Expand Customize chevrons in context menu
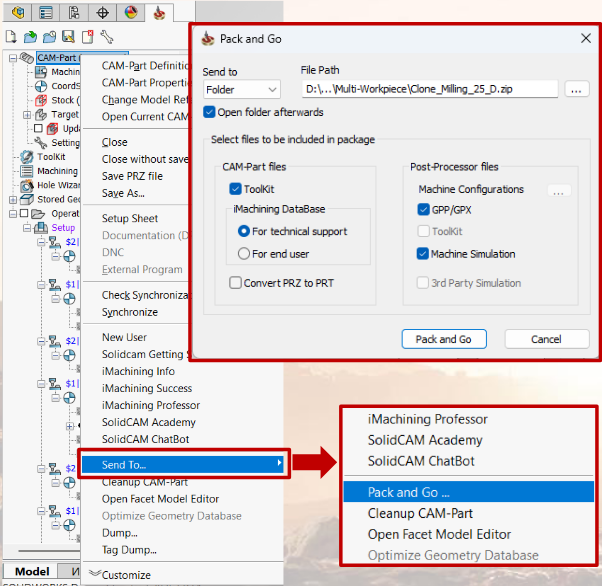Screen dimensions: 602x586 tap(94, 573)
